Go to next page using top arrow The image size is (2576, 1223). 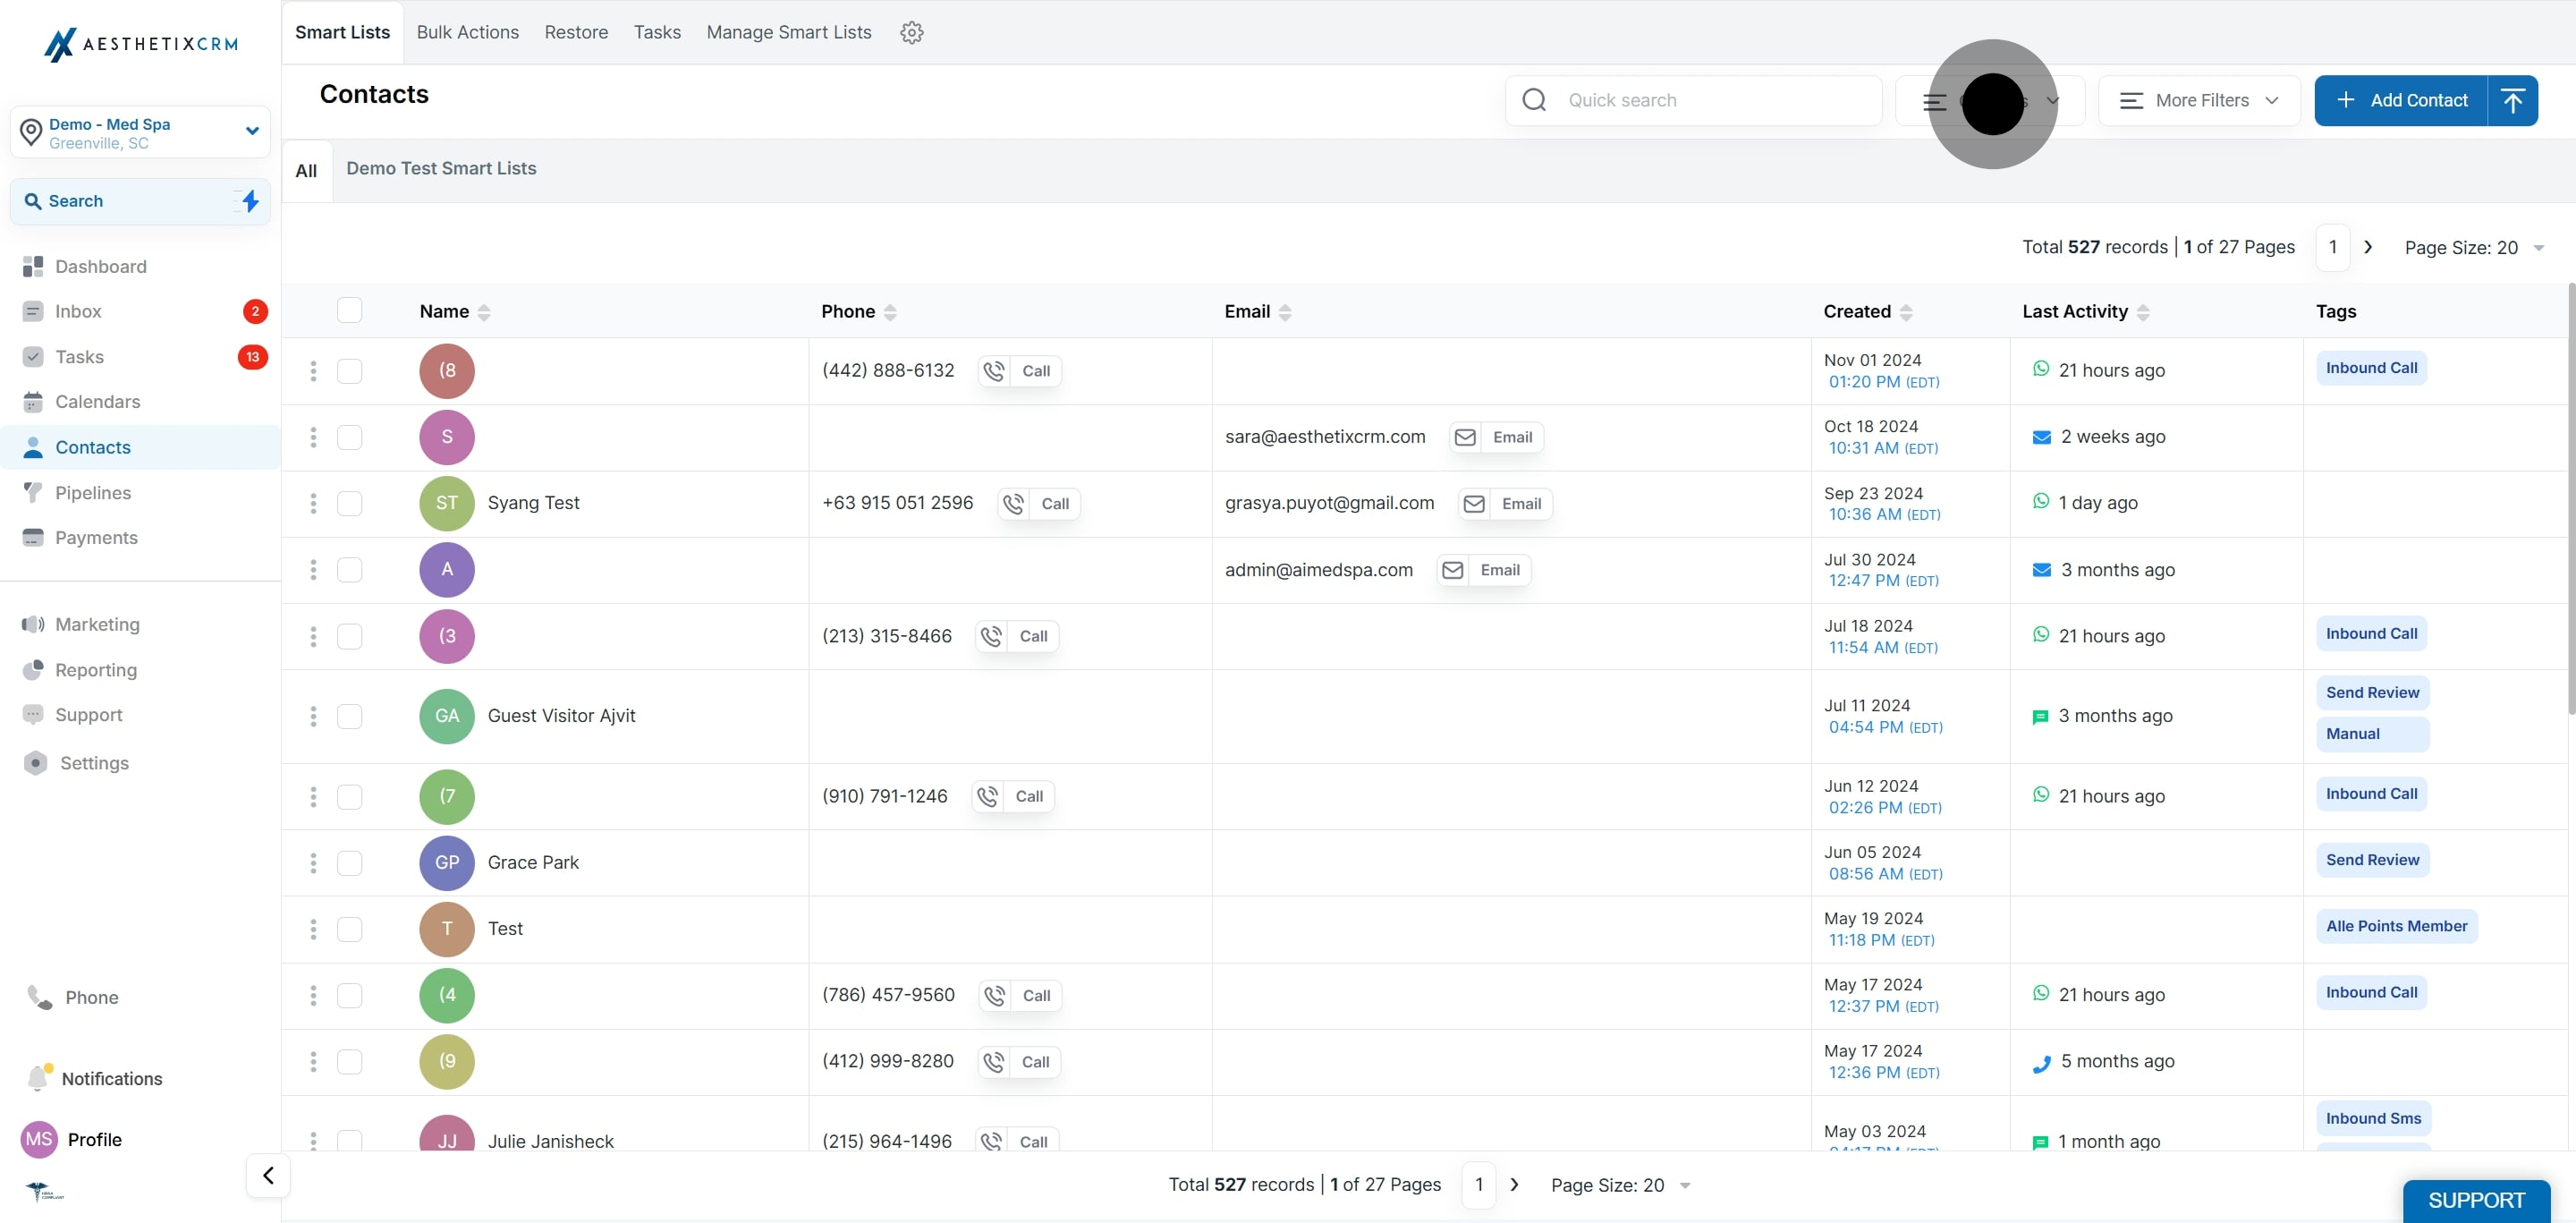click(2368, 247)
